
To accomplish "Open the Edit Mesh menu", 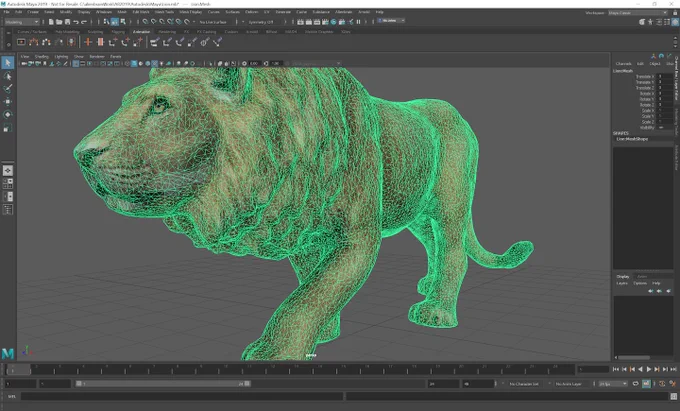I will (141, 12).
